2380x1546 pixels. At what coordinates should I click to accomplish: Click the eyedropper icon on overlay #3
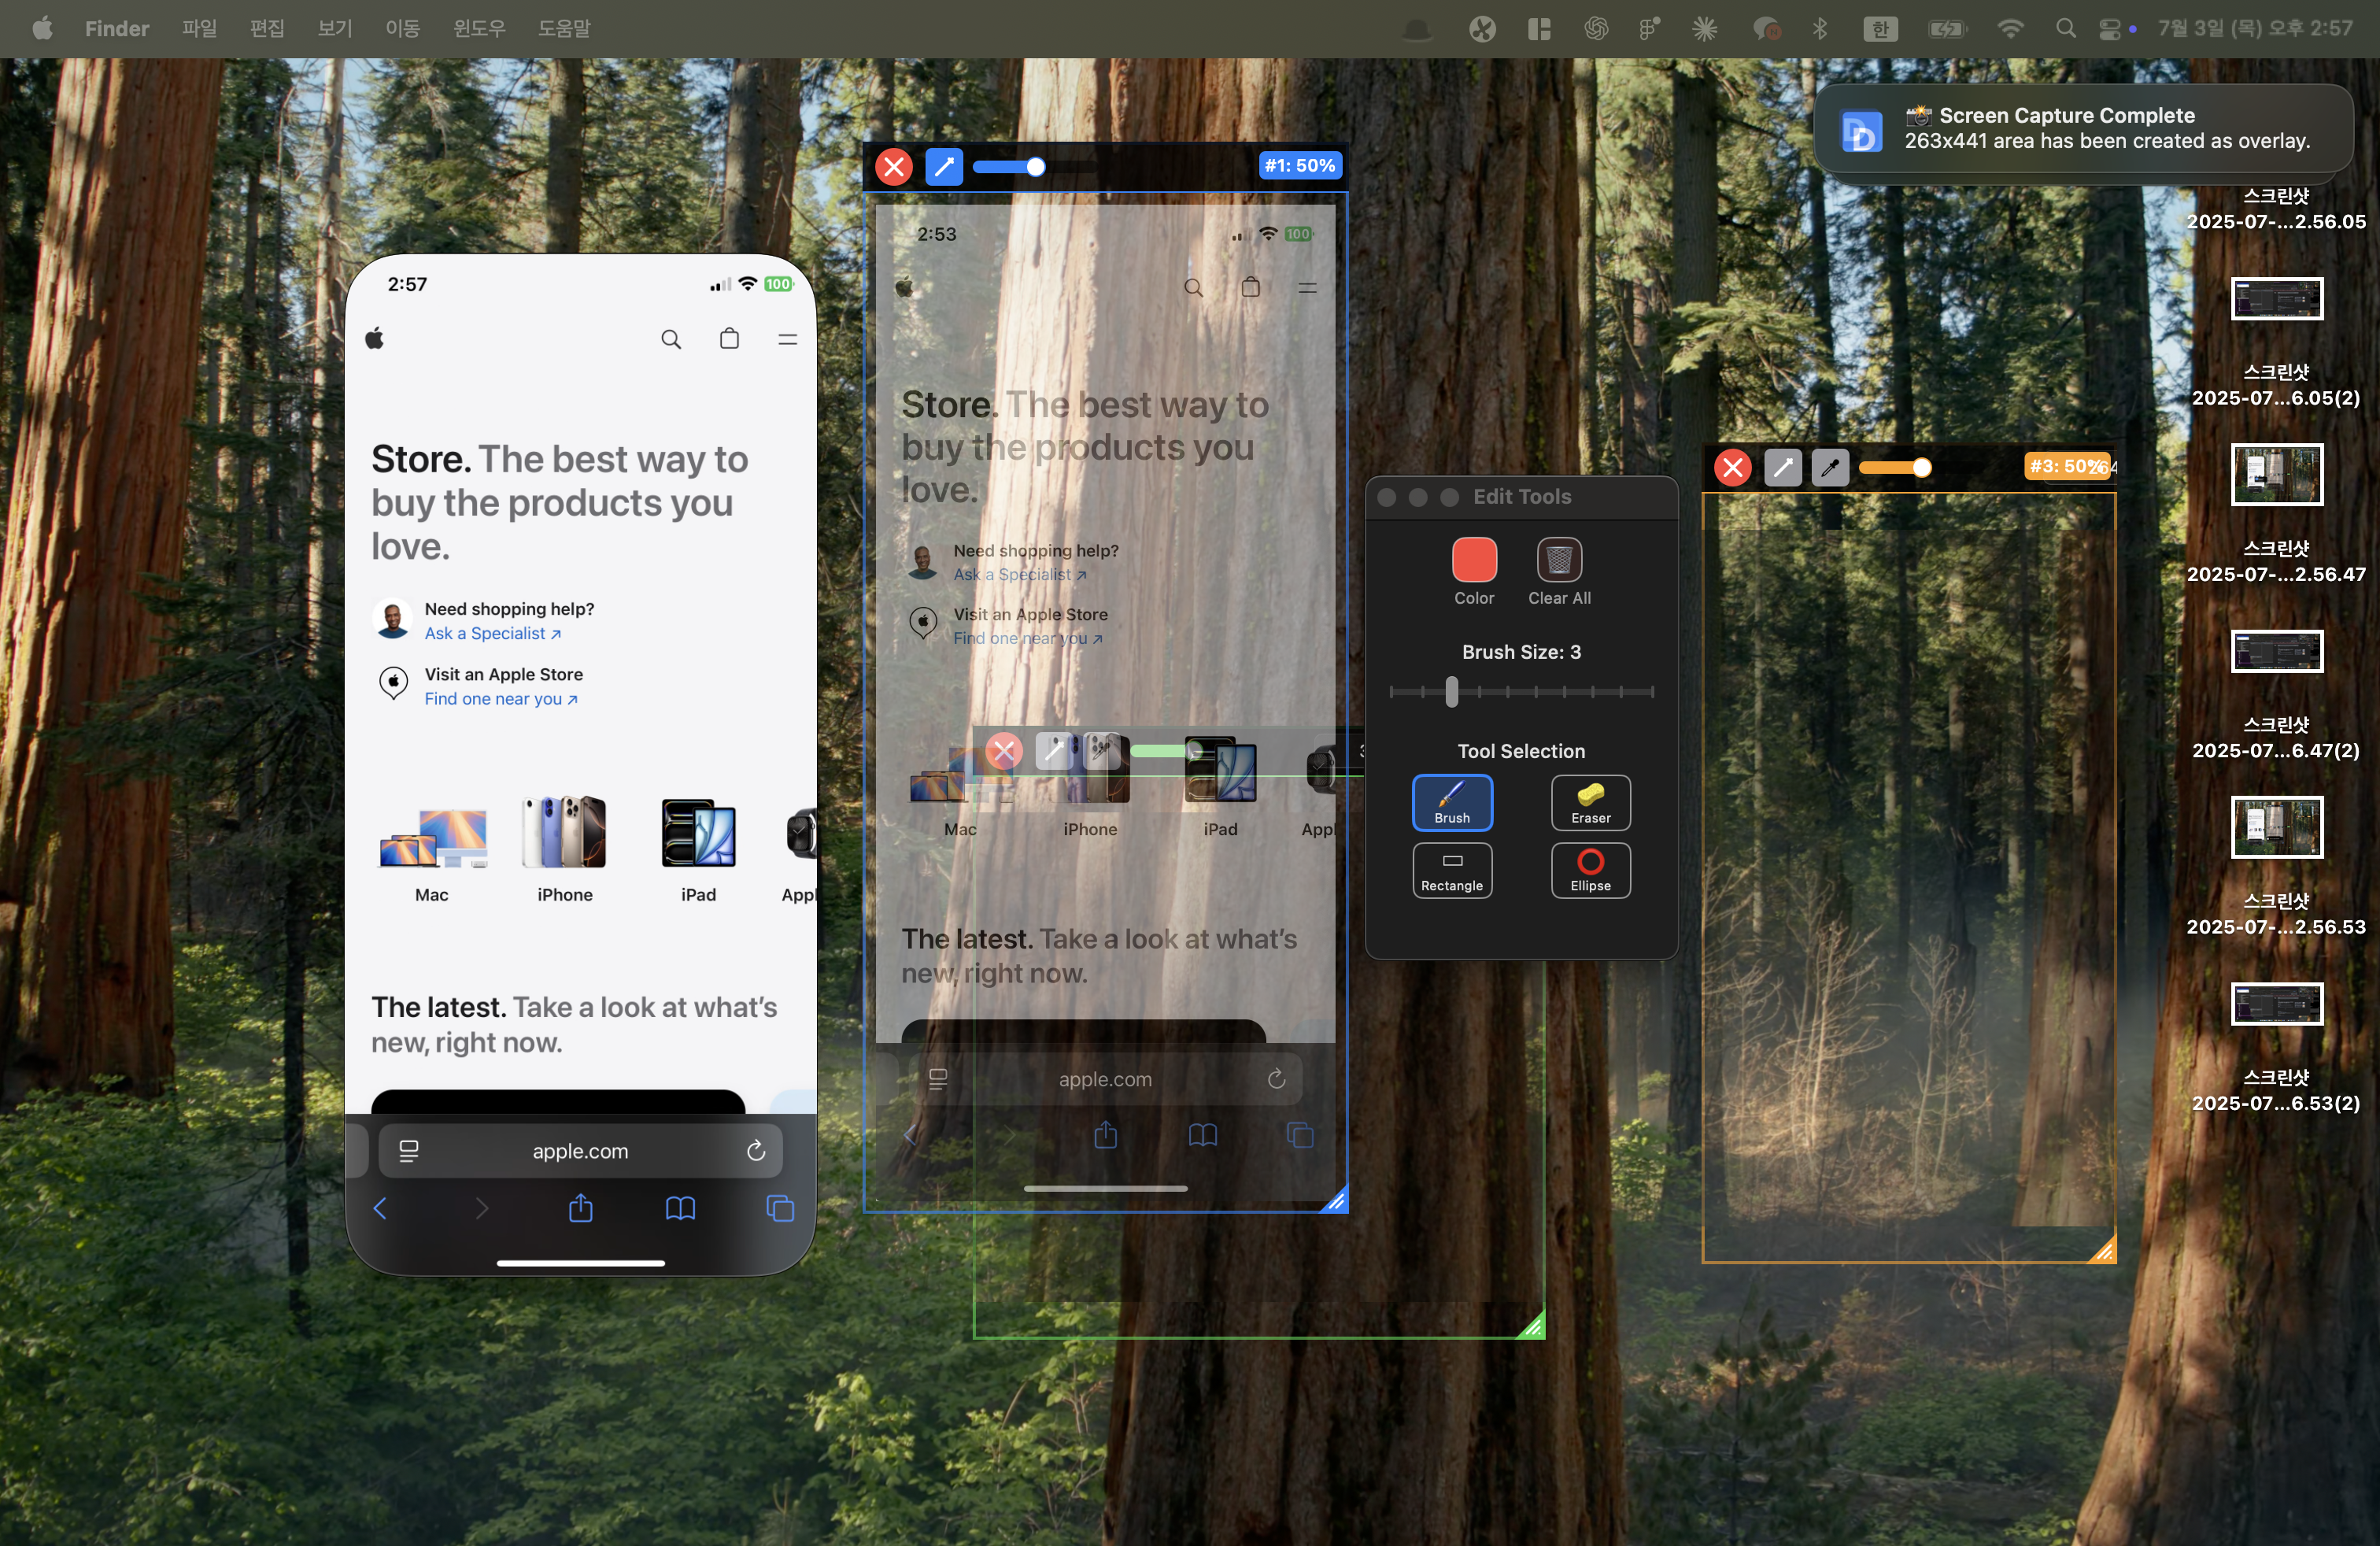click(x=1830, y=467)
